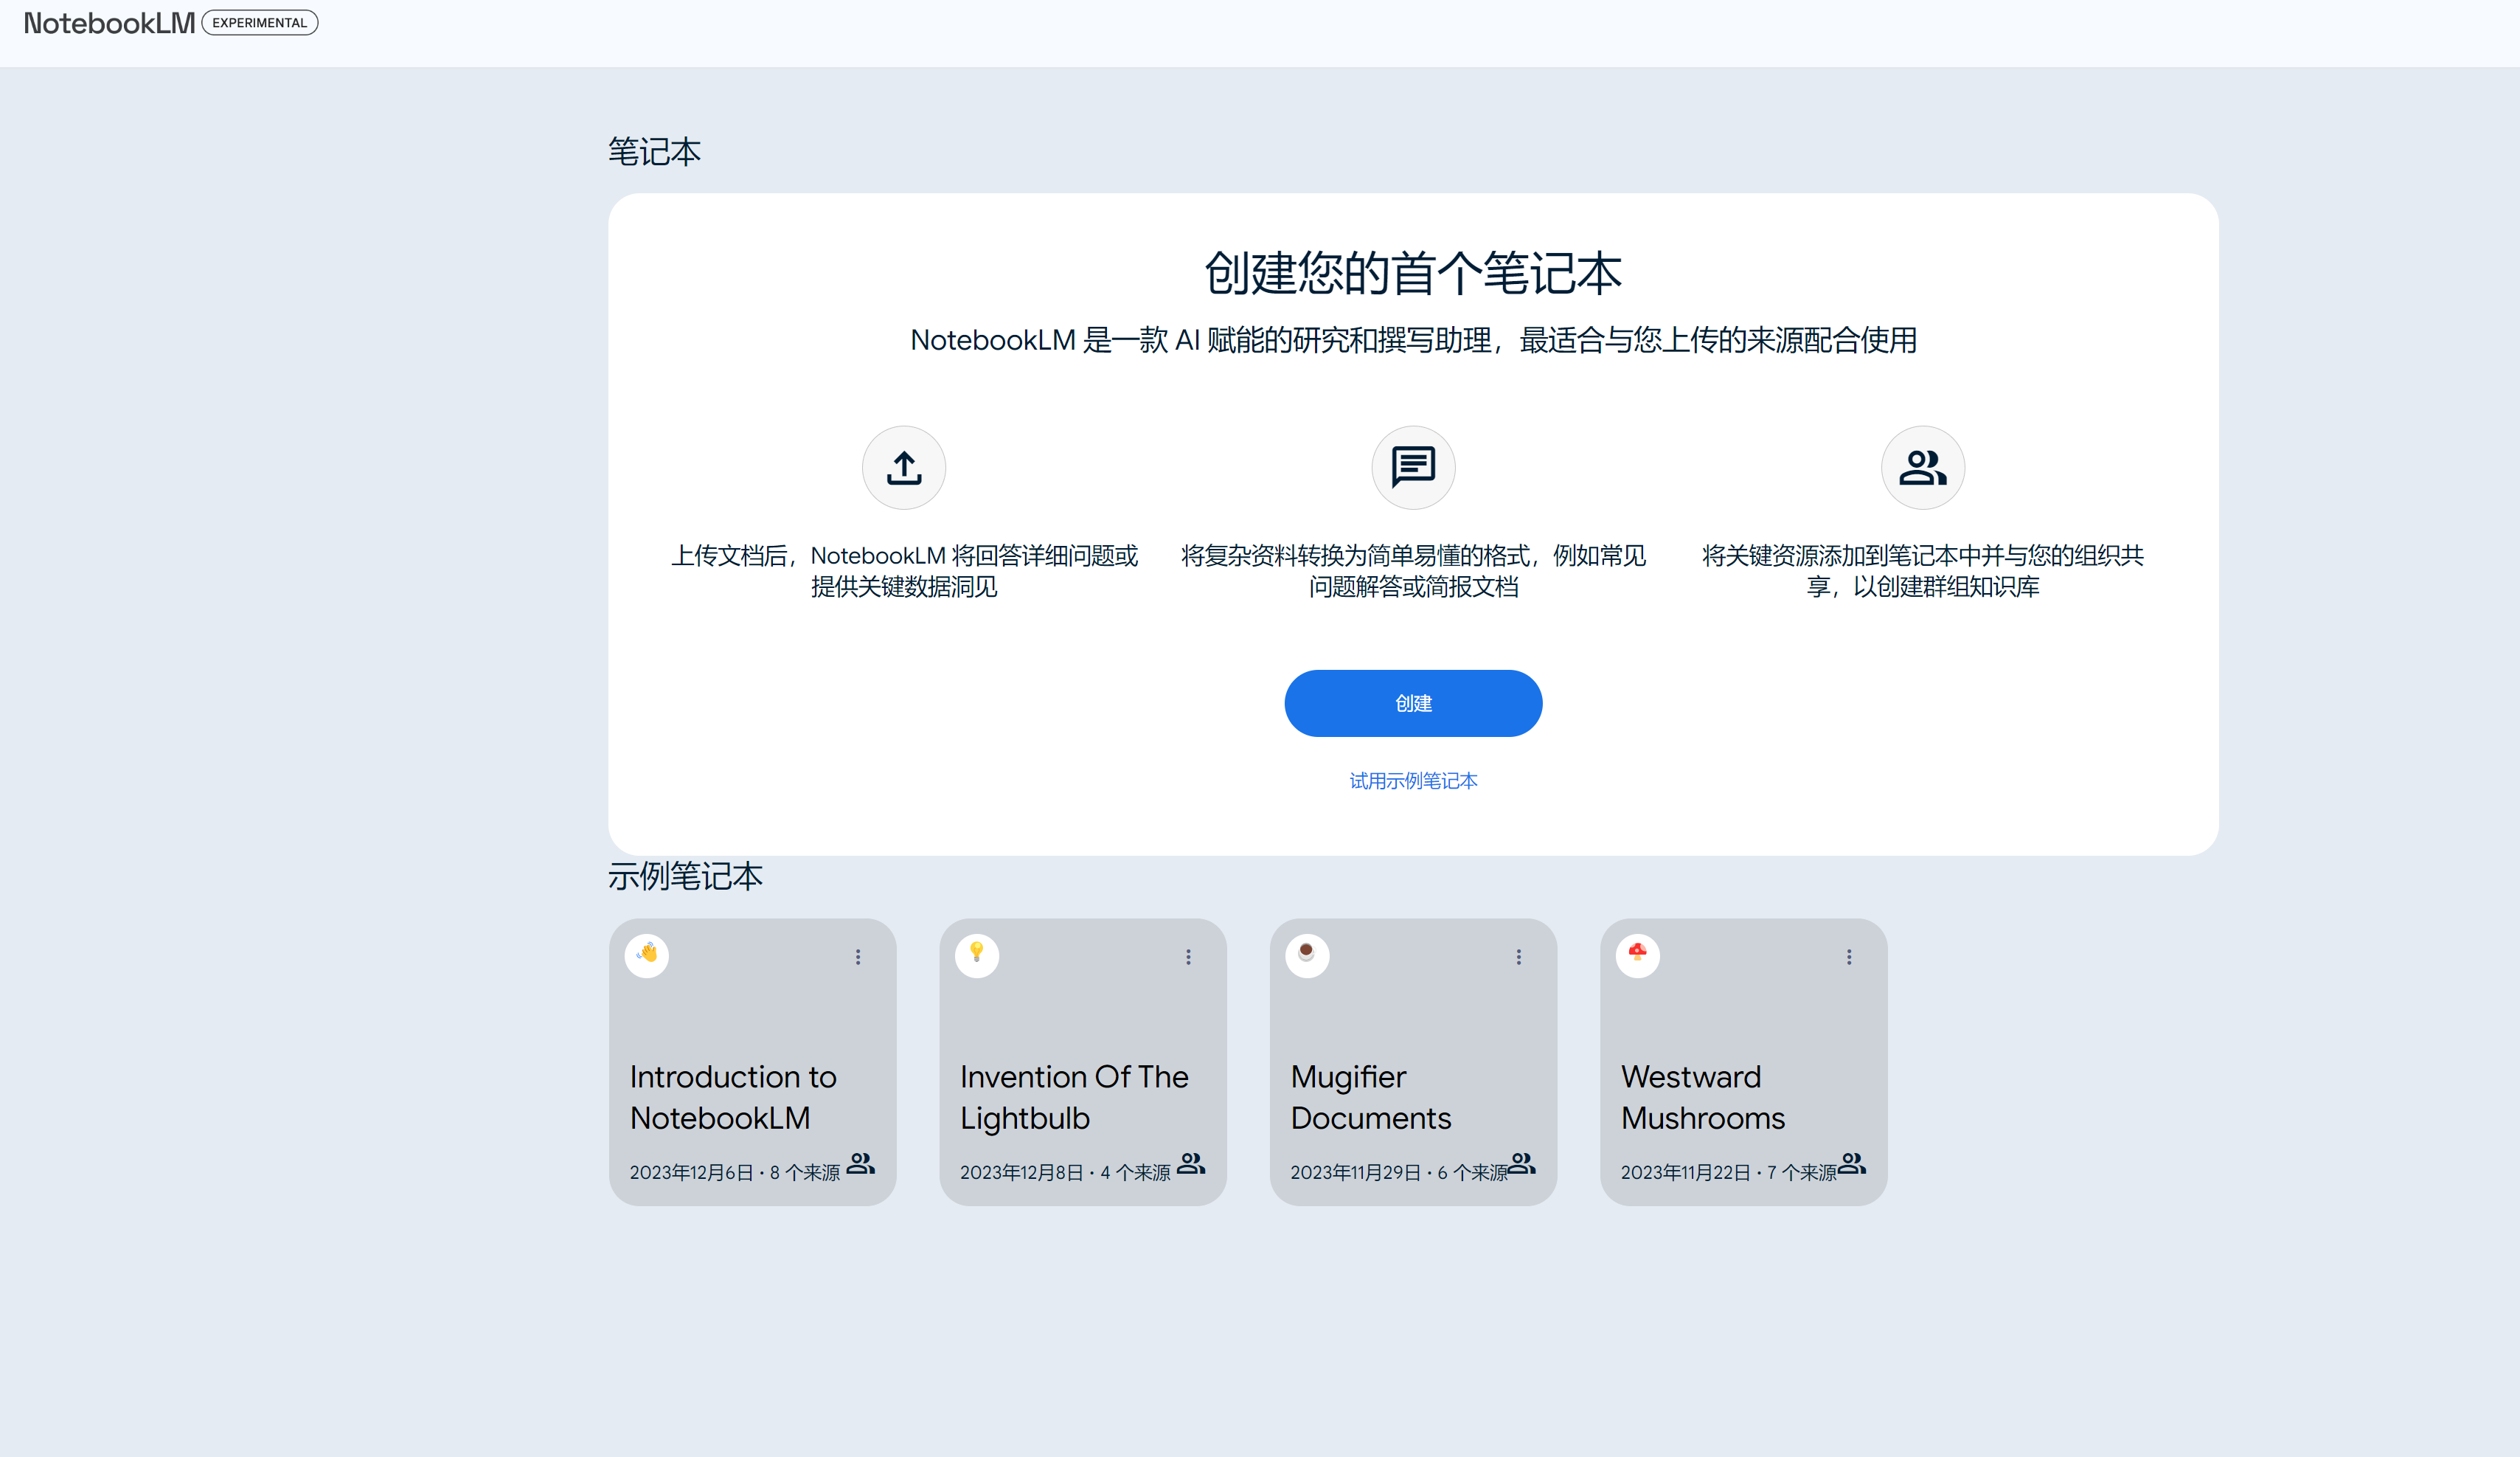2520x1457 pixels.
Task: Open the Westward Mushrooms notebook title
Action: (1702, 1097)
